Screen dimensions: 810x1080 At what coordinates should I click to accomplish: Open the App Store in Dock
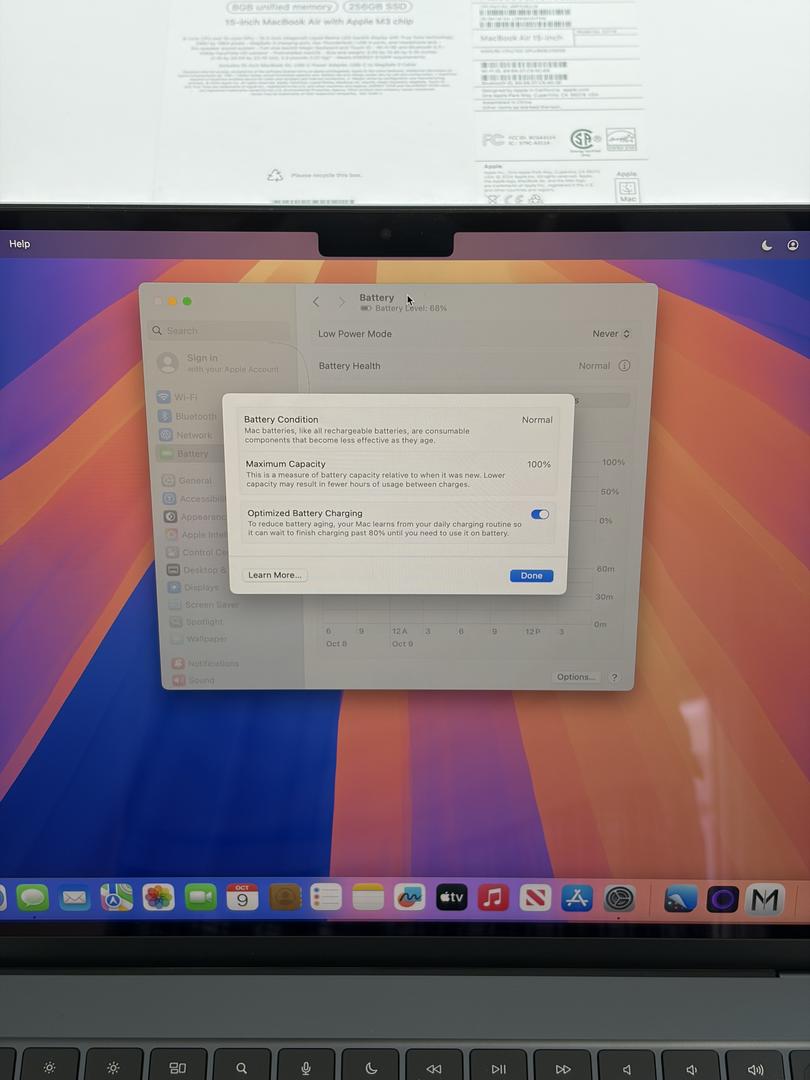577,897
